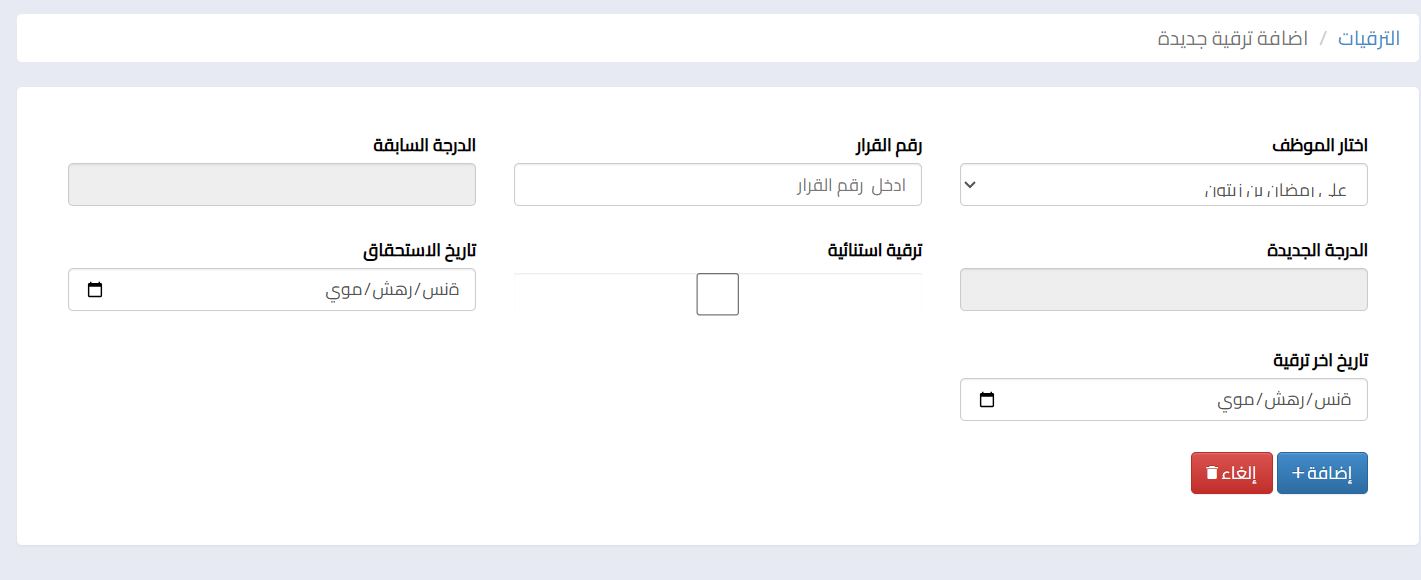1421x580 pixels.
Task: Go to الترقيات breadcrumb link
Action: (1369, 39)
